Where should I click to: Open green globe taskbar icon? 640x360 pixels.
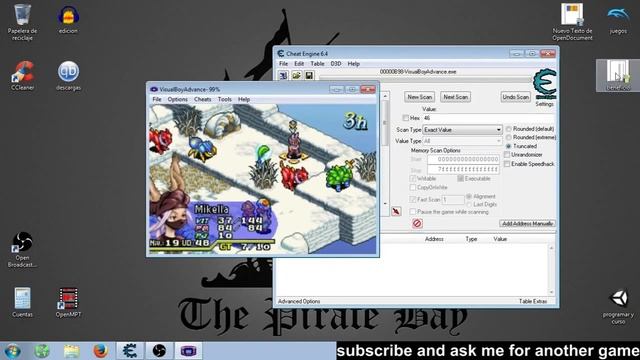pos(42,351)
